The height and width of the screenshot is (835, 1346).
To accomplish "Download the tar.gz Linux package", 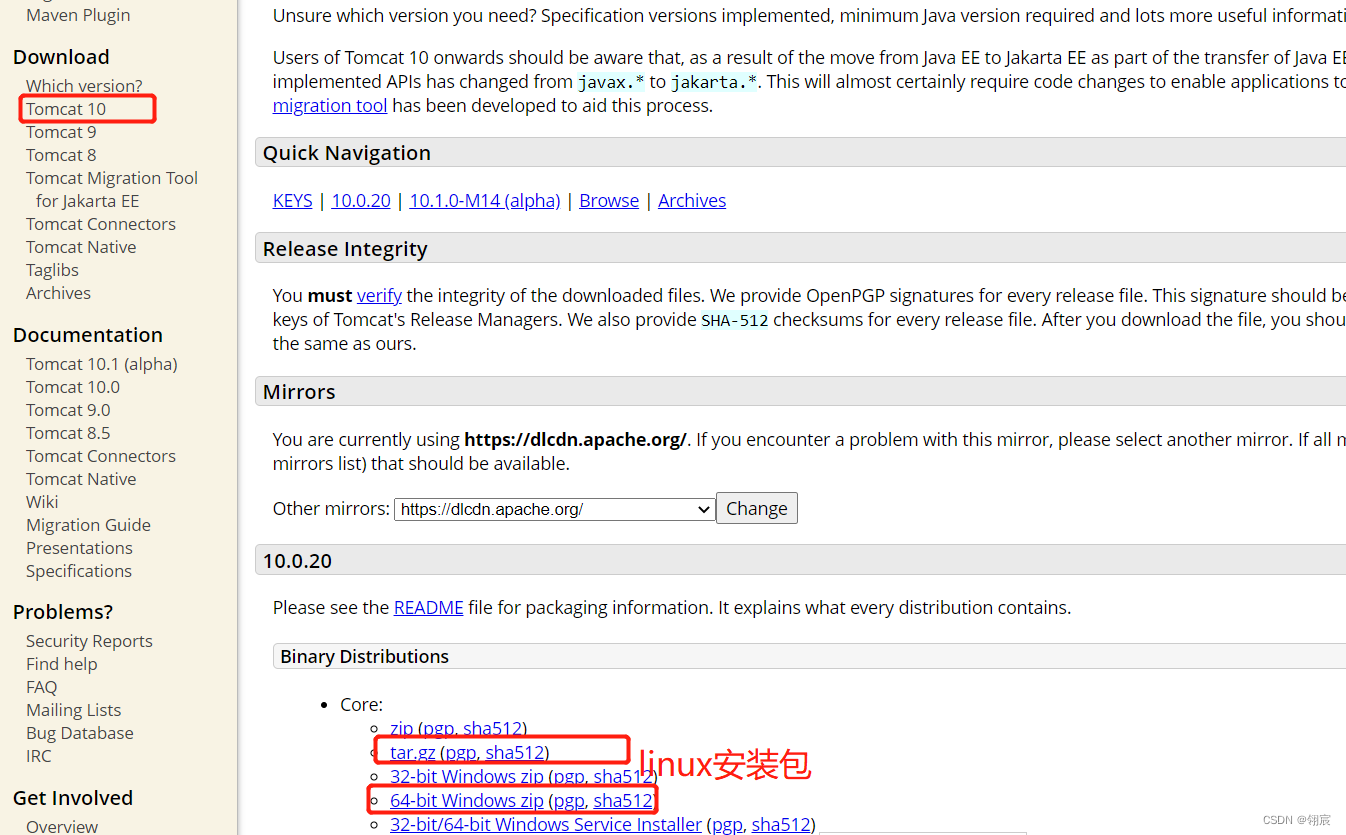I will pos(413,752).
